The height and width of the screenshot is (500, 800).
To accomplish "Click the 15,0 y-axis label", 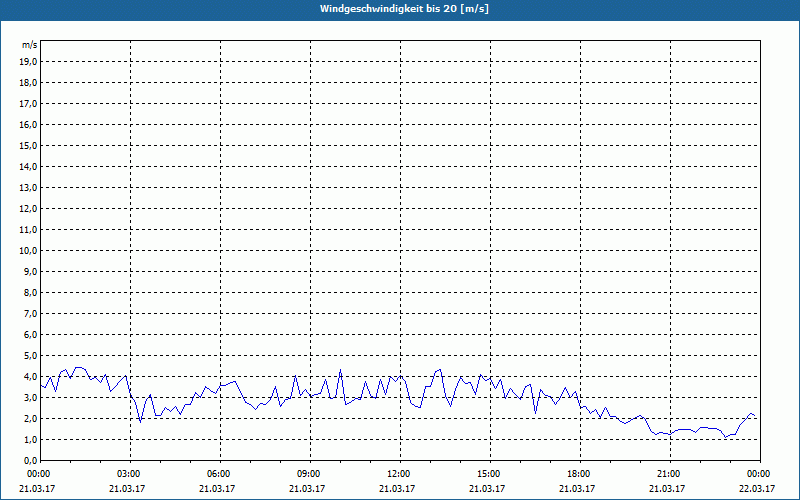I will point(28,145).
